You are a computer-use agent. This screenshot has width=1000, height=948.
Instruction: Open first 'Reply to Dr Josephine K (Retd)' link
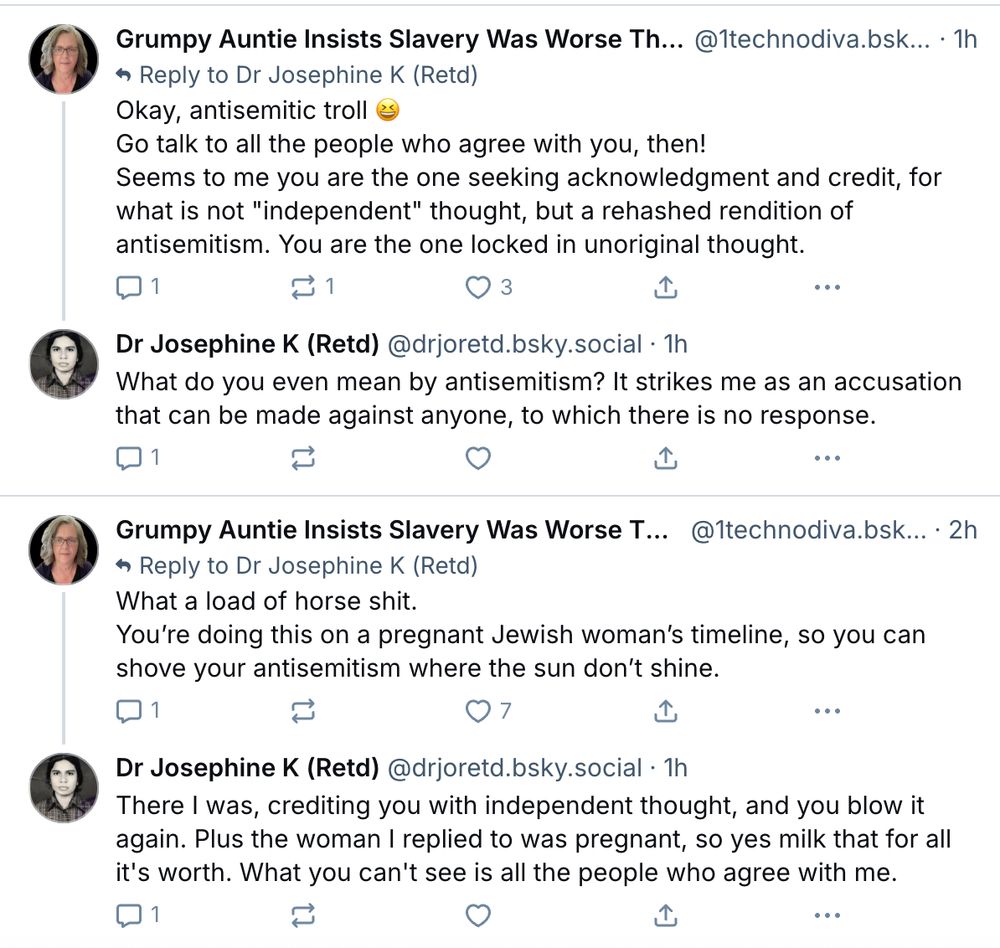pos(297,75)
